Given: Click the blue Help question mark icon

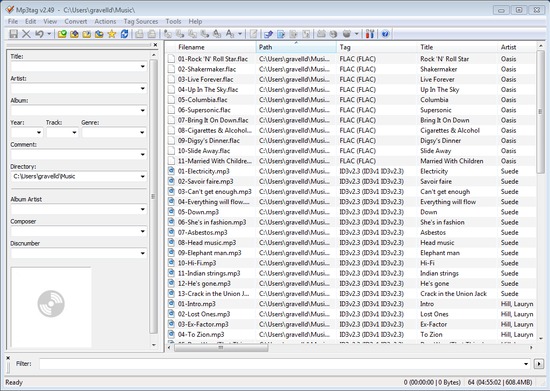Looking at the screenshot, I should tap(385, 34).
